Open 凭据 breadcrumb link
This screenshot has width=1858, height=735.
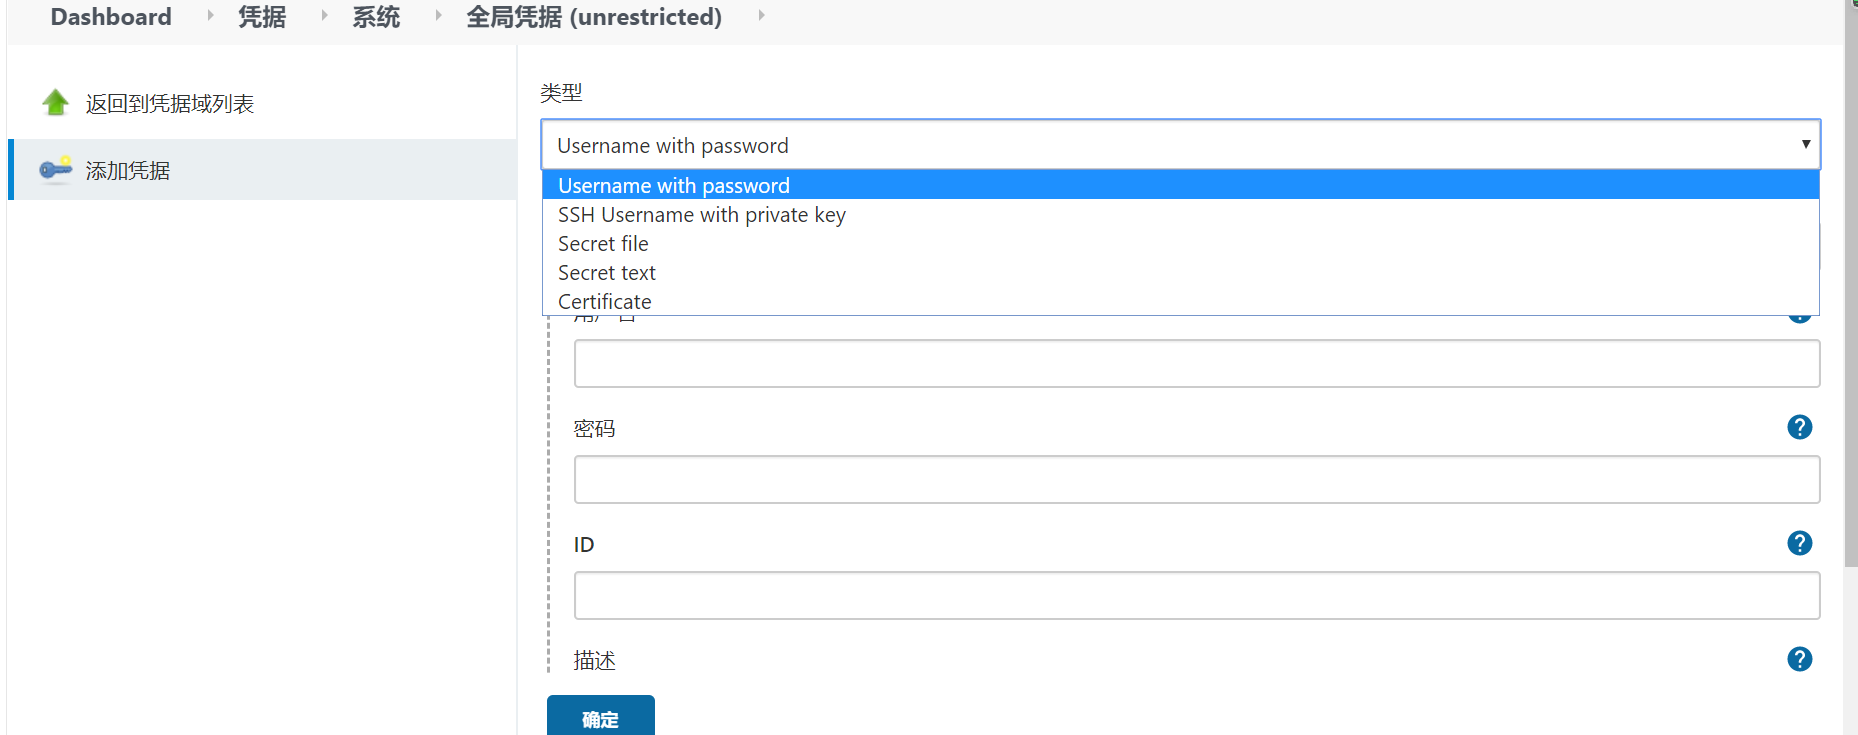[x=262, y=17]
